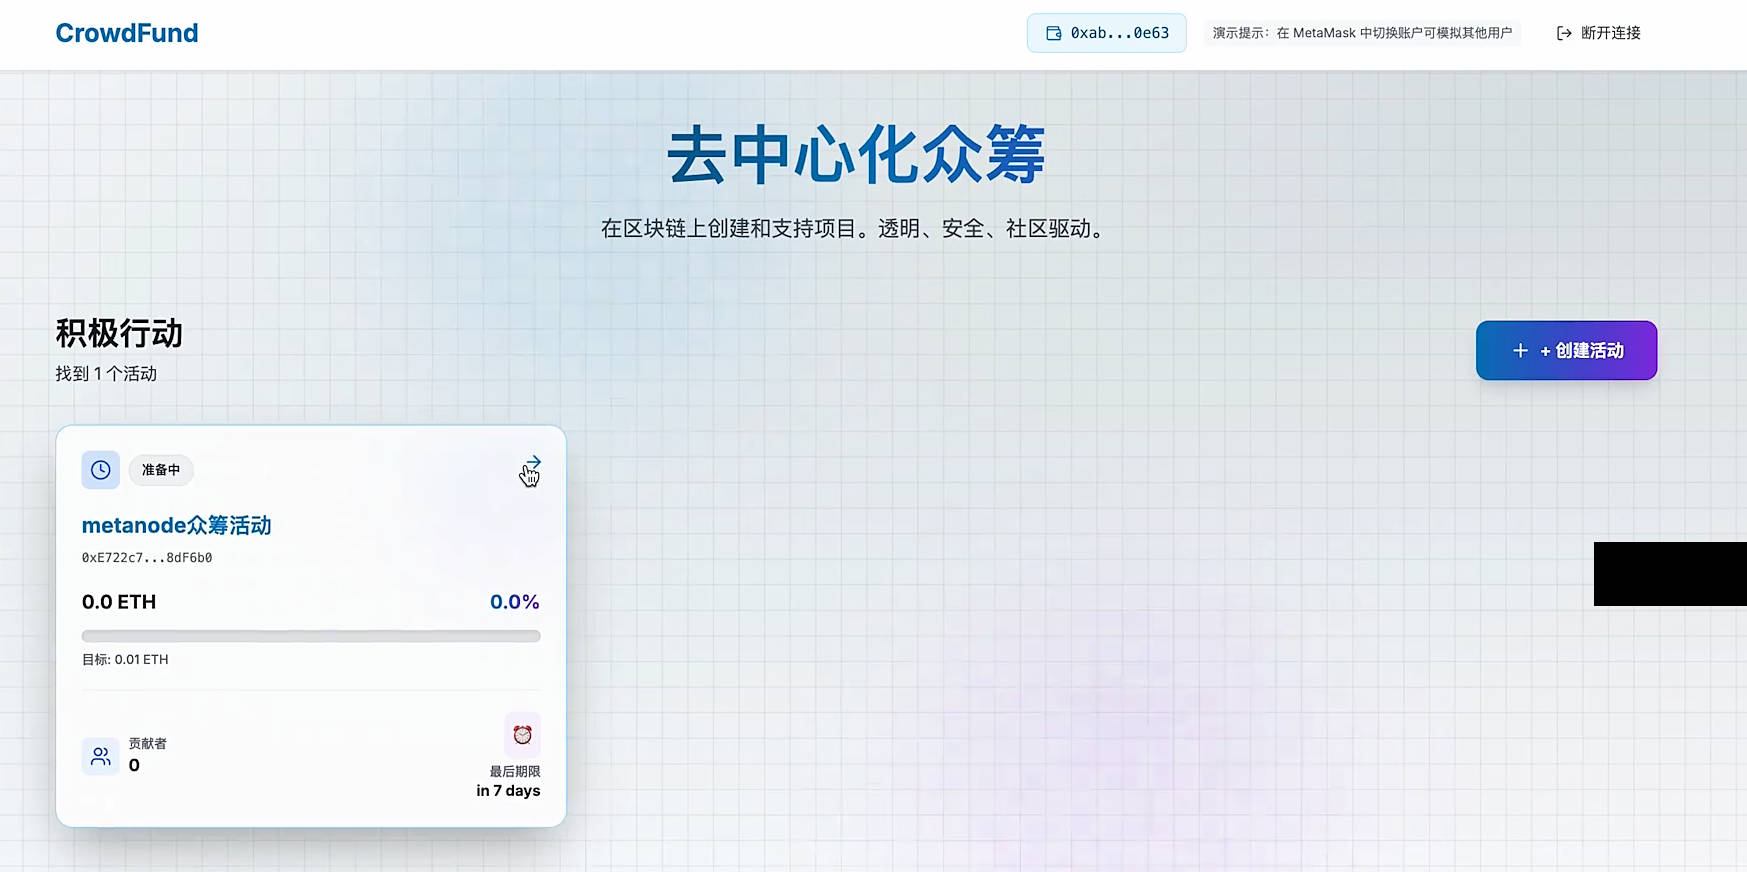Image resolution: width=1747 pixels, height=872 pixels.
Task: Click the 目标: 0.01 ETH goal label
Action: pyautogui.click(x=125, y=660)
